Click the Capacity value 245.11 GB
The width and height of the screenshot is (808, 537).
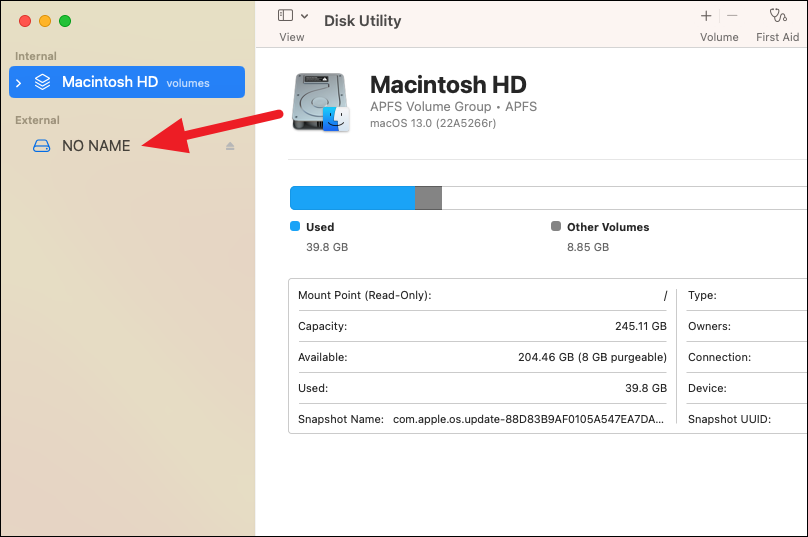[x=641, y=326]
